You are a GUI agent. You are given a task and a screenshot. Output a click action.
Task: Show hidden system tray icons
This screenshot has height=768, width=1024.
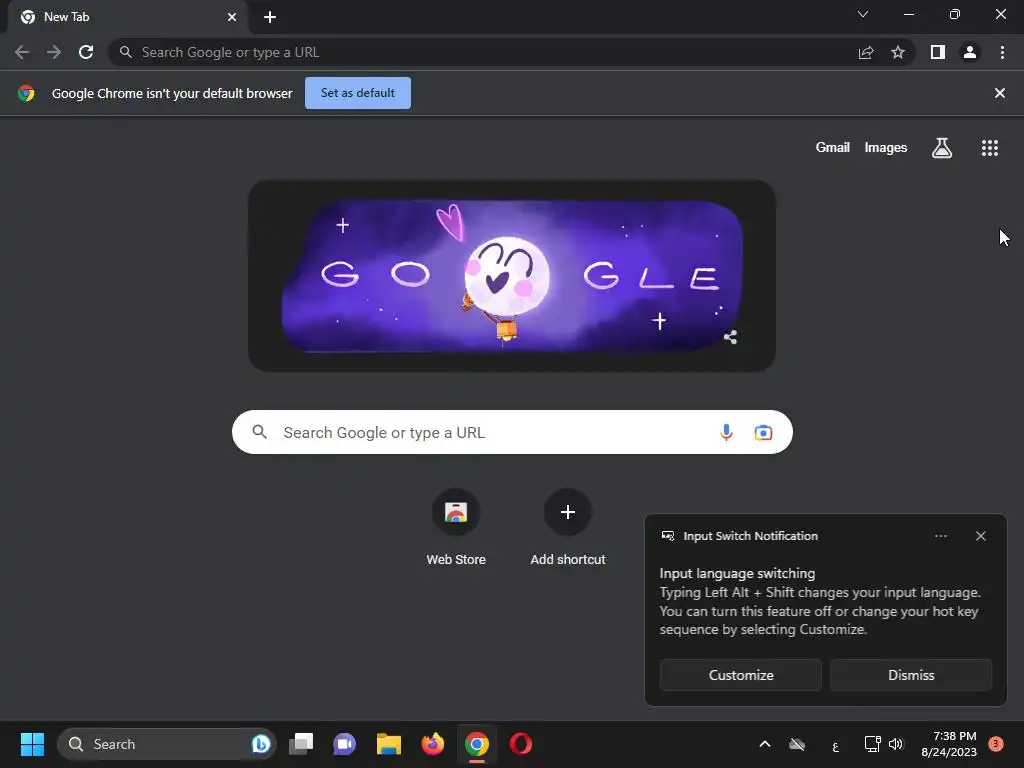(x=765, y=744)
